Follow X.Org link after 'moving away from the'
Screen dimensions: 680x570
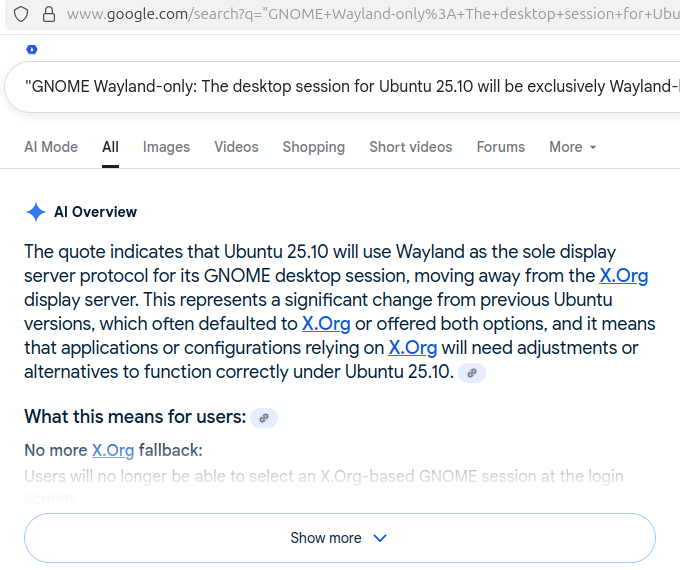pos(623,276)
